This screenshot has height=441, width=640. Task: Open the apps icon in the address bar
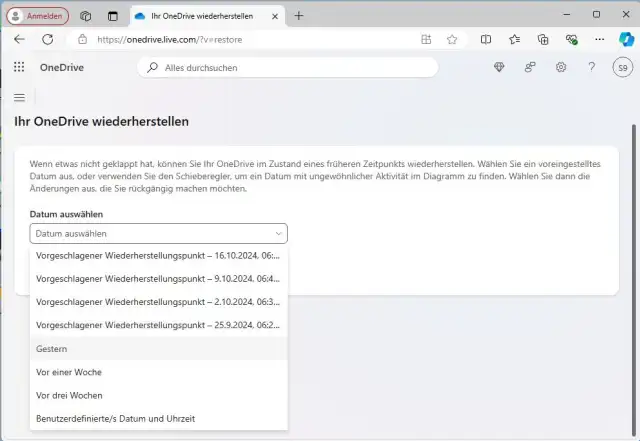[426, 40]
